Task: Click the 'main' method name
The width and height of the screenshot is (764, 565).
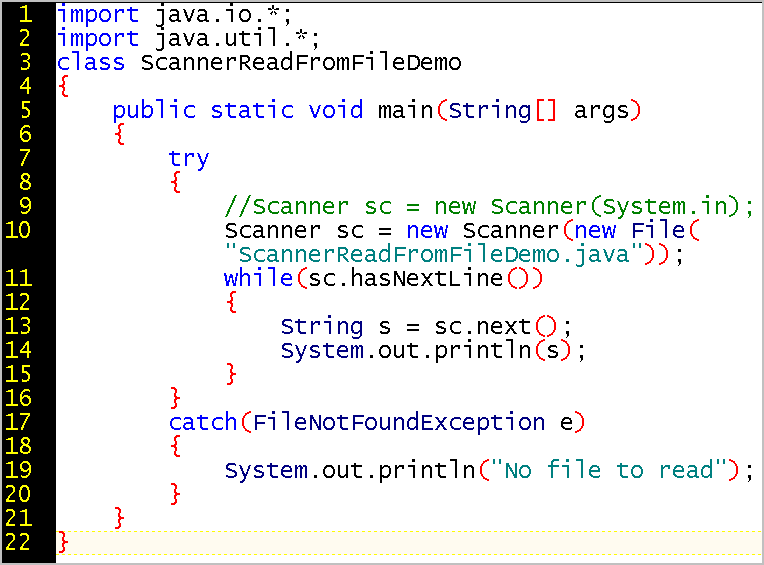Action: click(405, 110)
